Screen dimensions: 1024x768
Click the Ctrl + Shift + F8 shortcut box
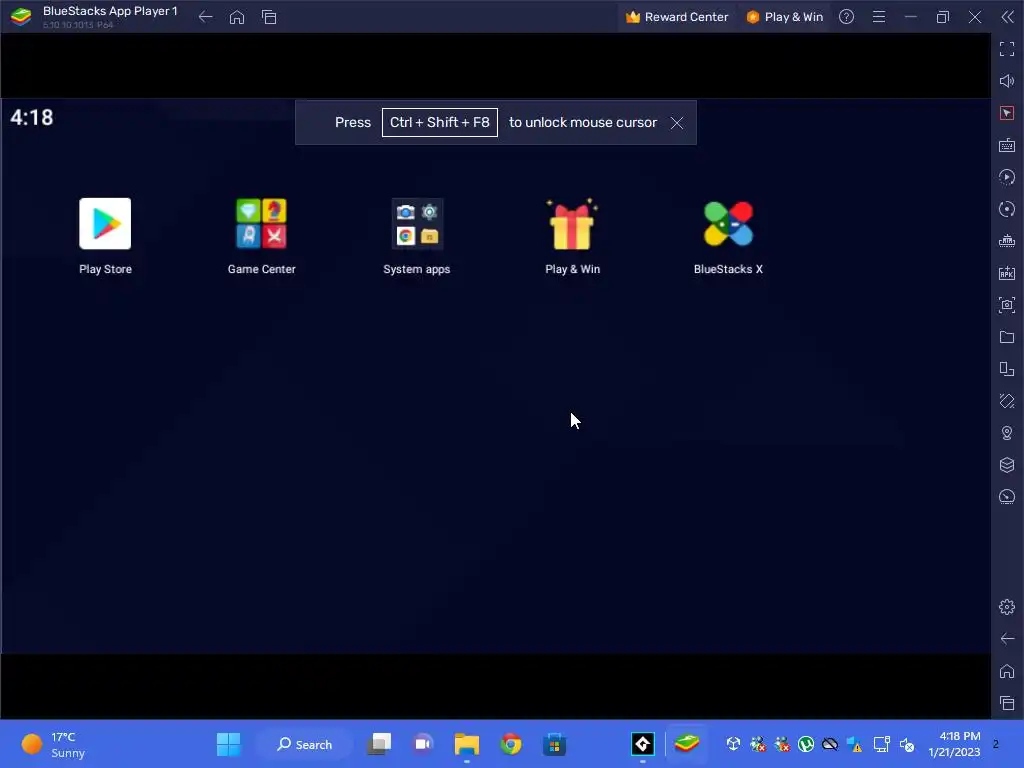click(440, 122)
